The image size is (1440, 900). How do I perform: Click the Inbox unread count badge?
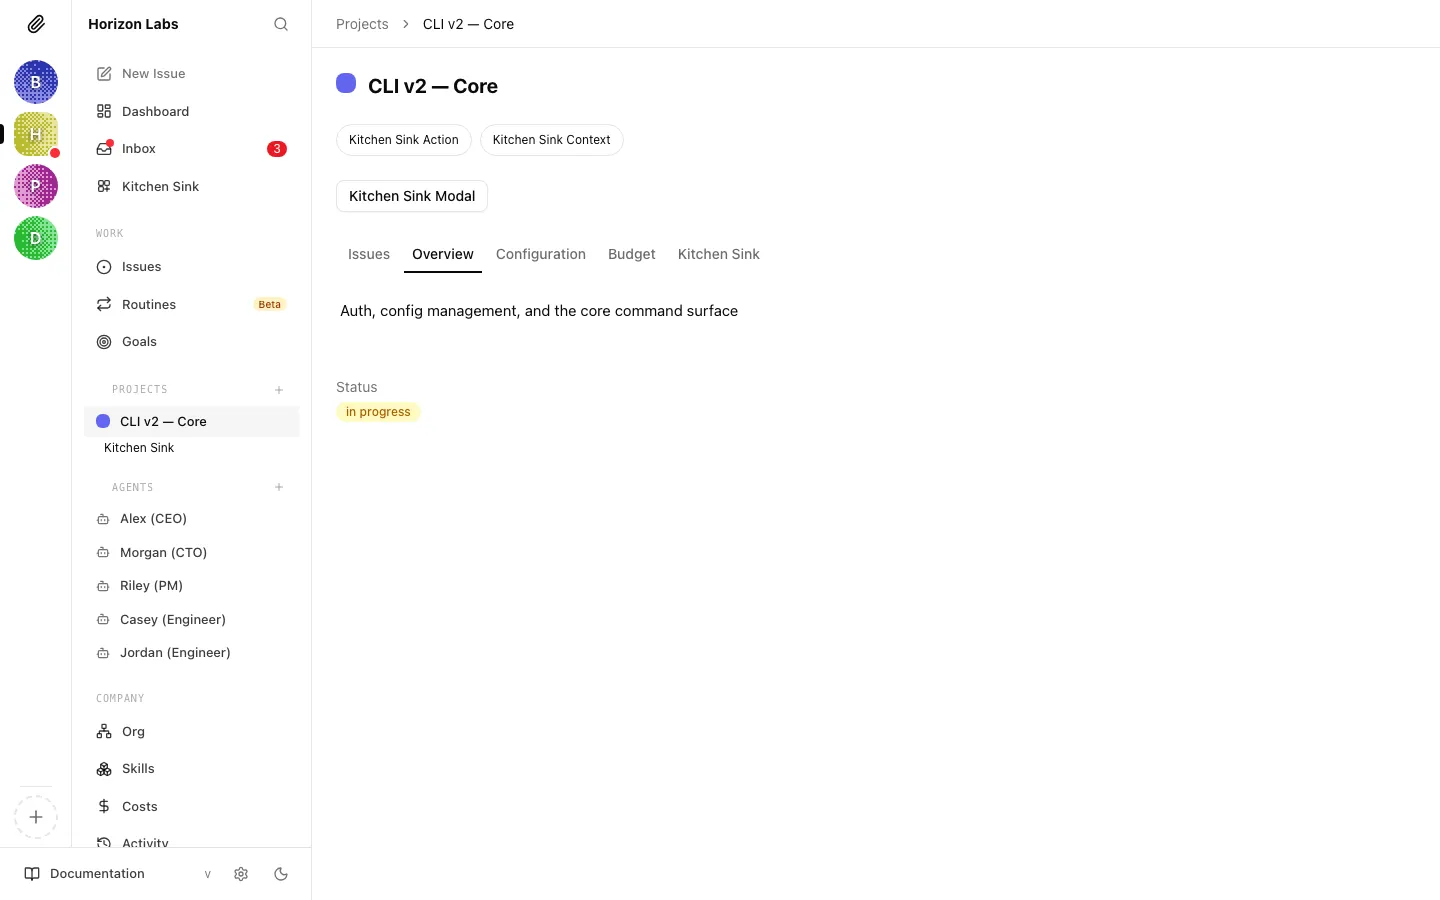(277, 149)
